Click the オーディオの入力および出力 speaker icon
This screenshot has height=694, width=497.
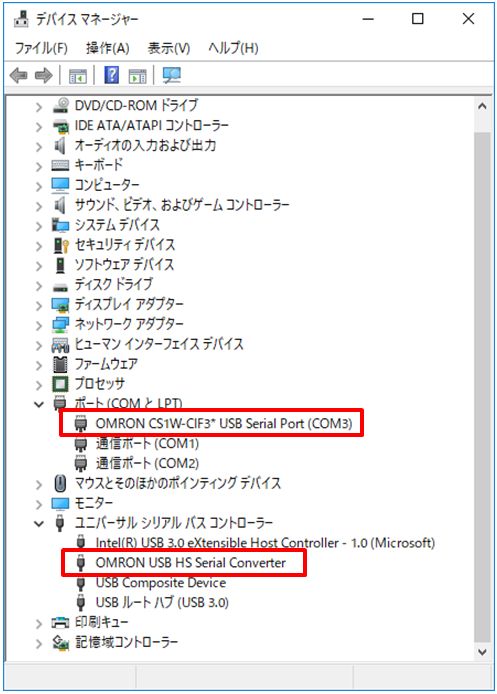pos(60,145)
